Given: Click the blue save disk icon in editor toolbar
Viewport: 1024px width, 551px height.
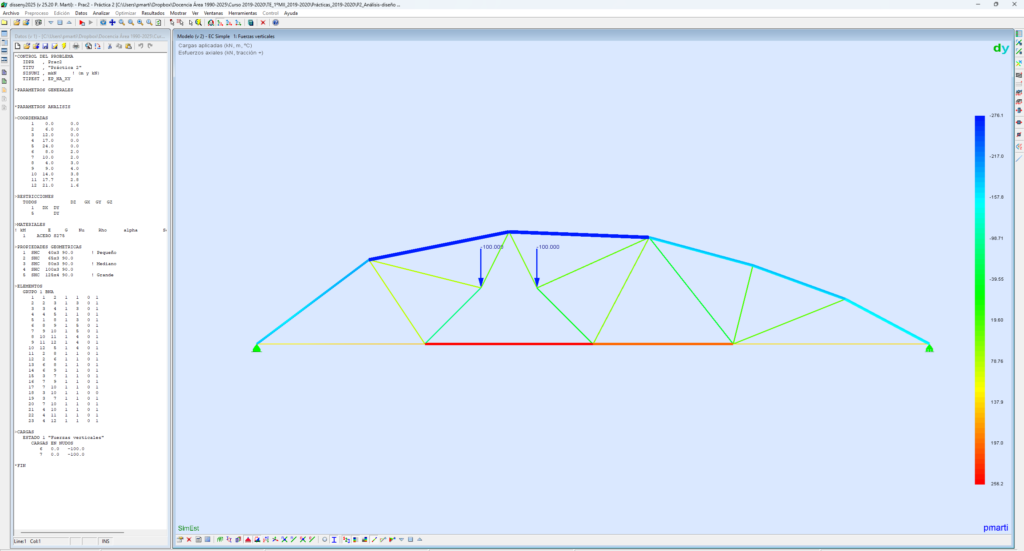Looking at the screenshot, I should click(45, 46).
